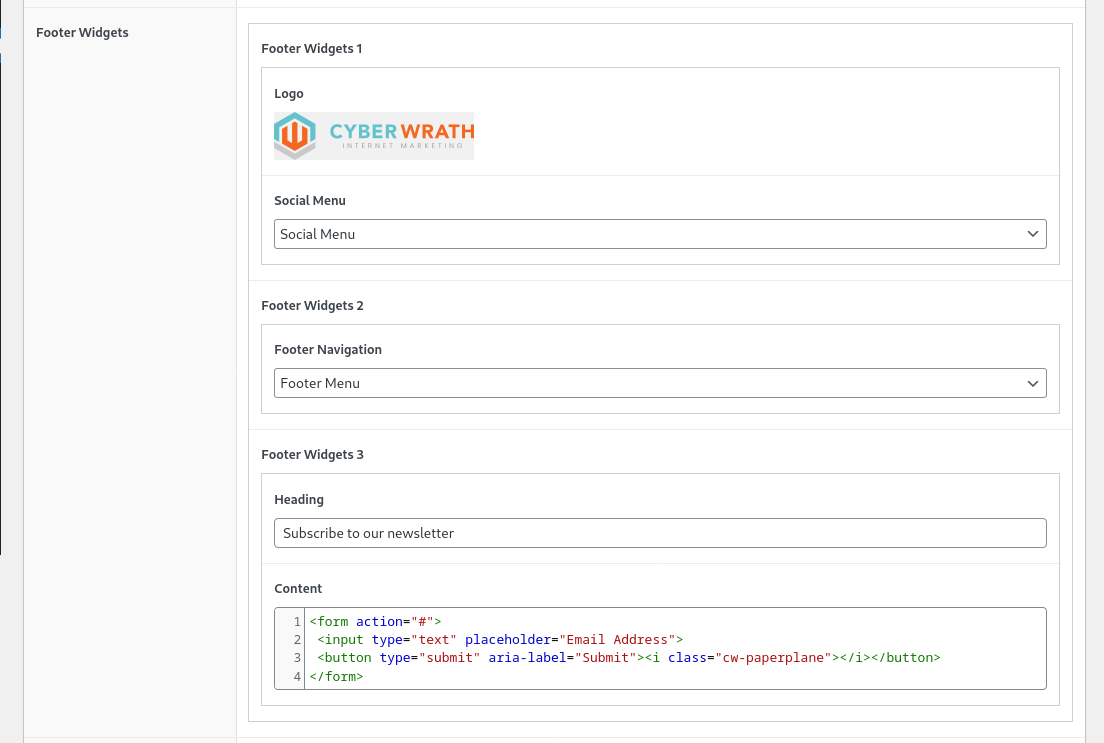Image resolution: width=1104 pixels, height=743 pixels.
Task: Click the 'Email Address' placeholder string in code
Action: (617, 639)
